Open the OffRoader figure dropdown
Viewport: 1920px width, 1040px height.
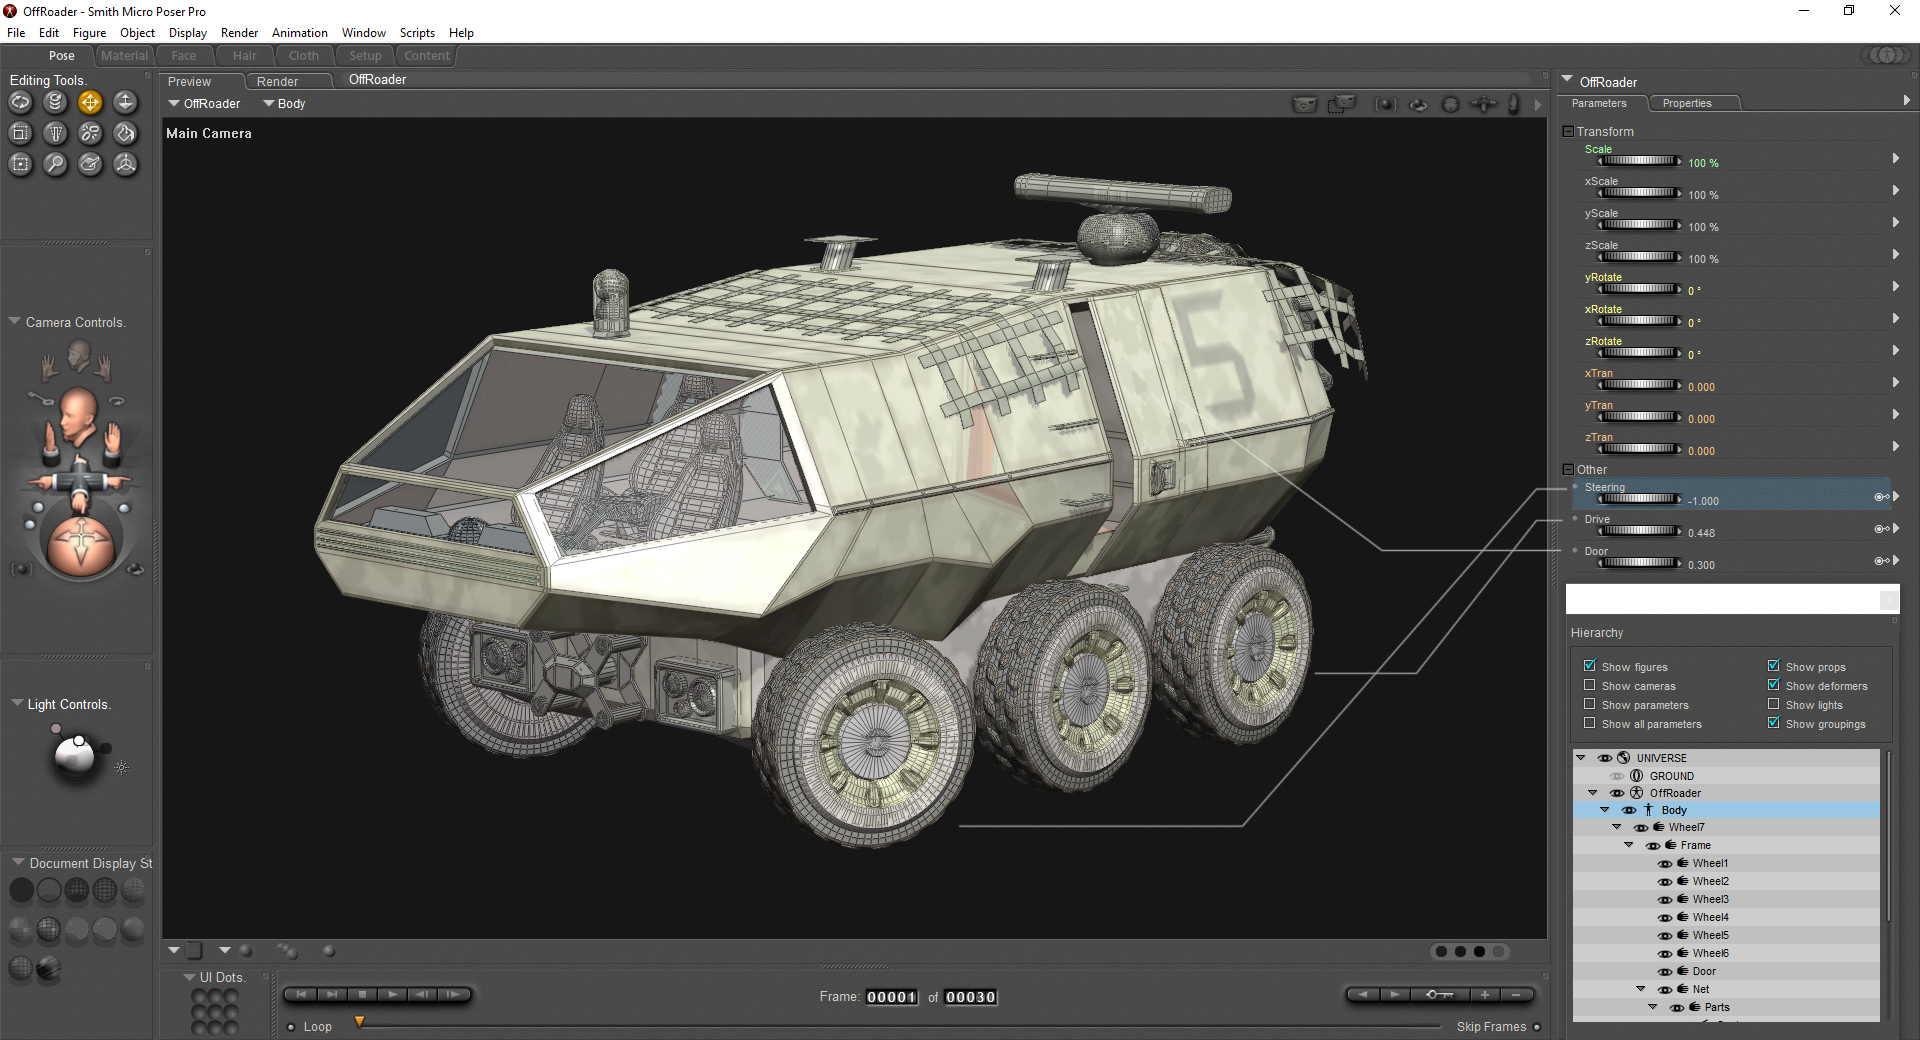click(x=204, y=104)
